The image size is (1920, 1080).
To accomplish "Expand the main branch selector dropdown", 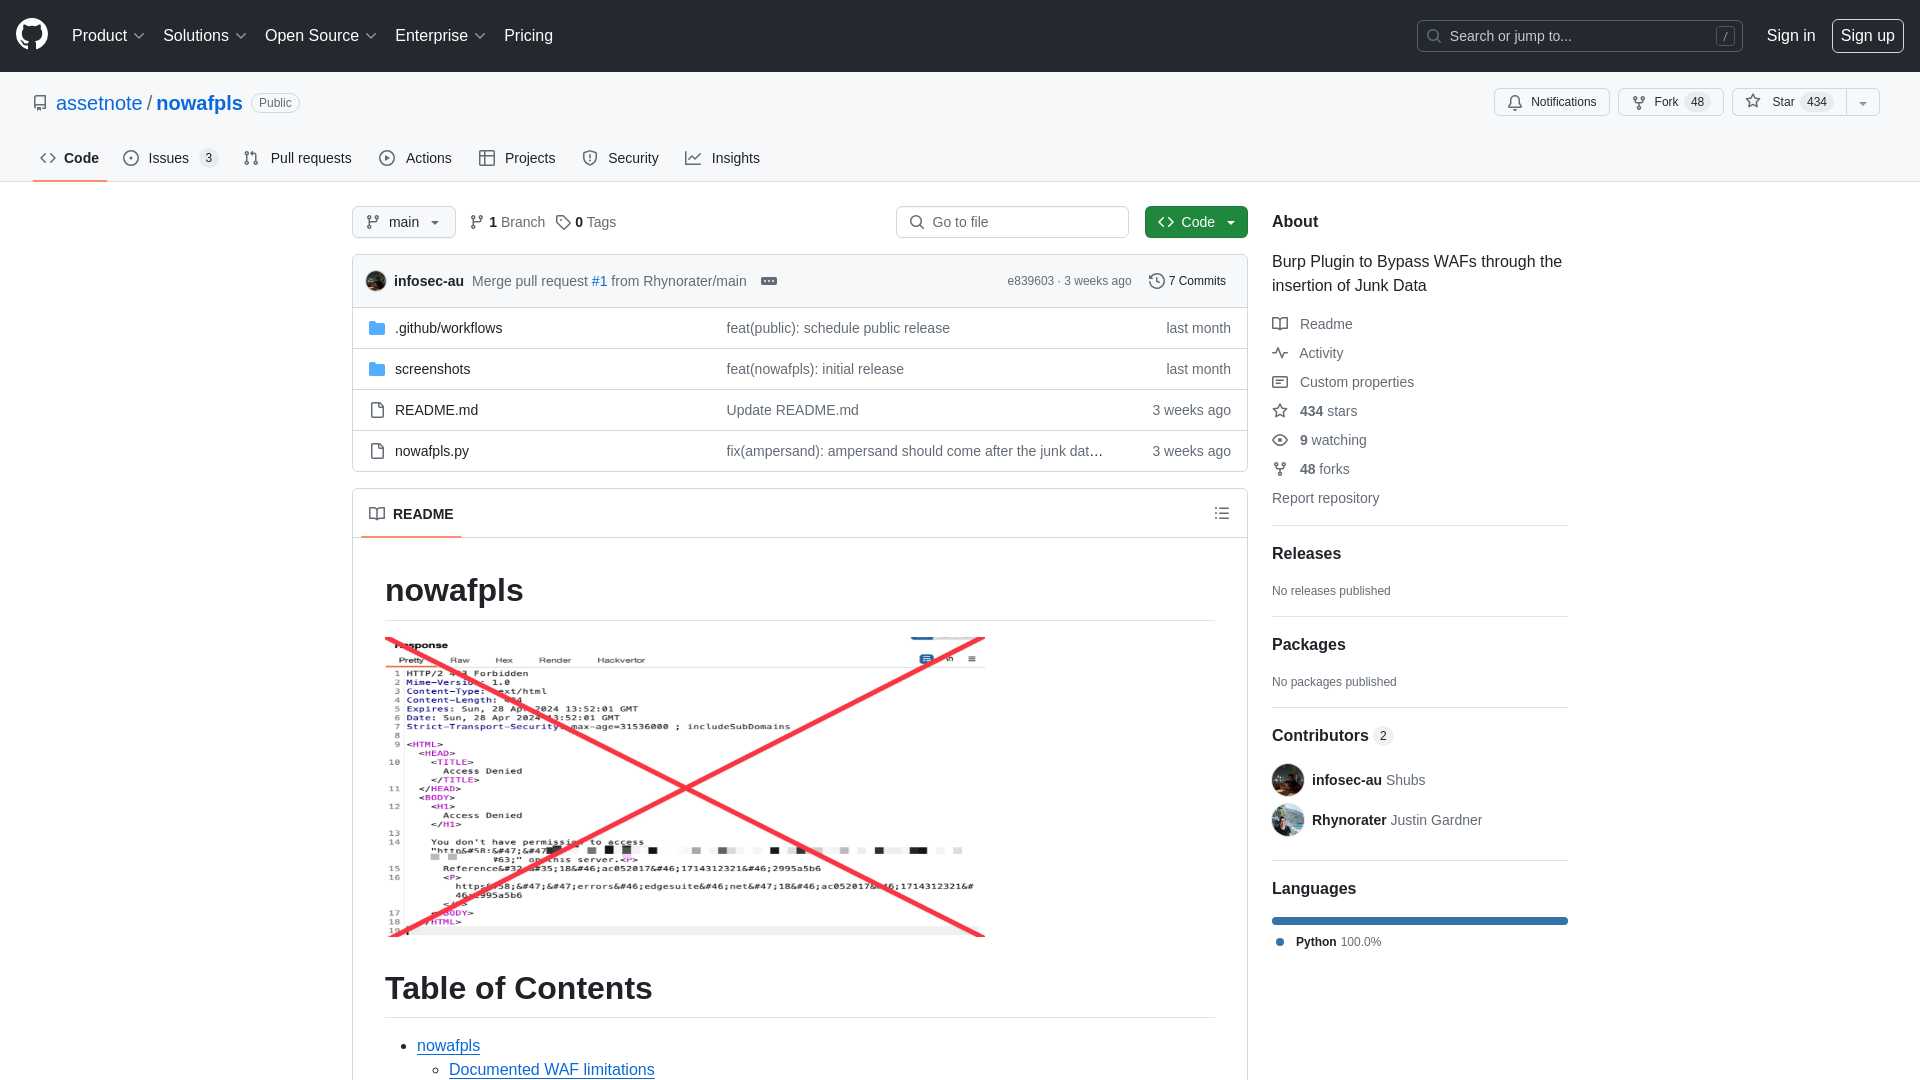I will tap(404, 222).
